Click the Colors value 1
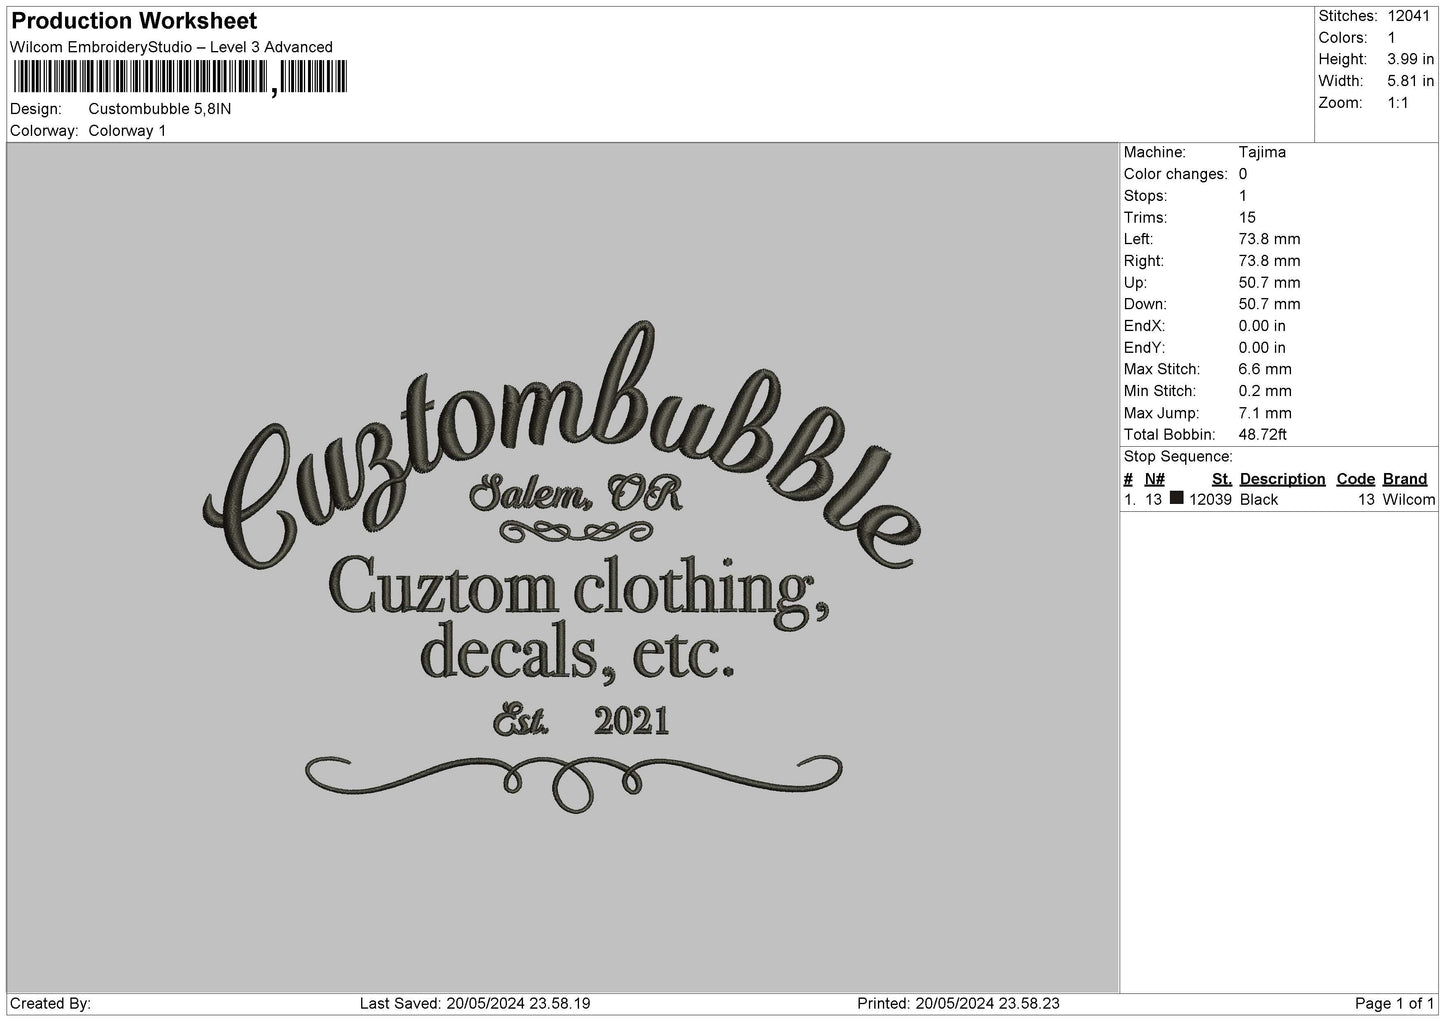Screen dimensions: 1445x1021 point(1392,38)
